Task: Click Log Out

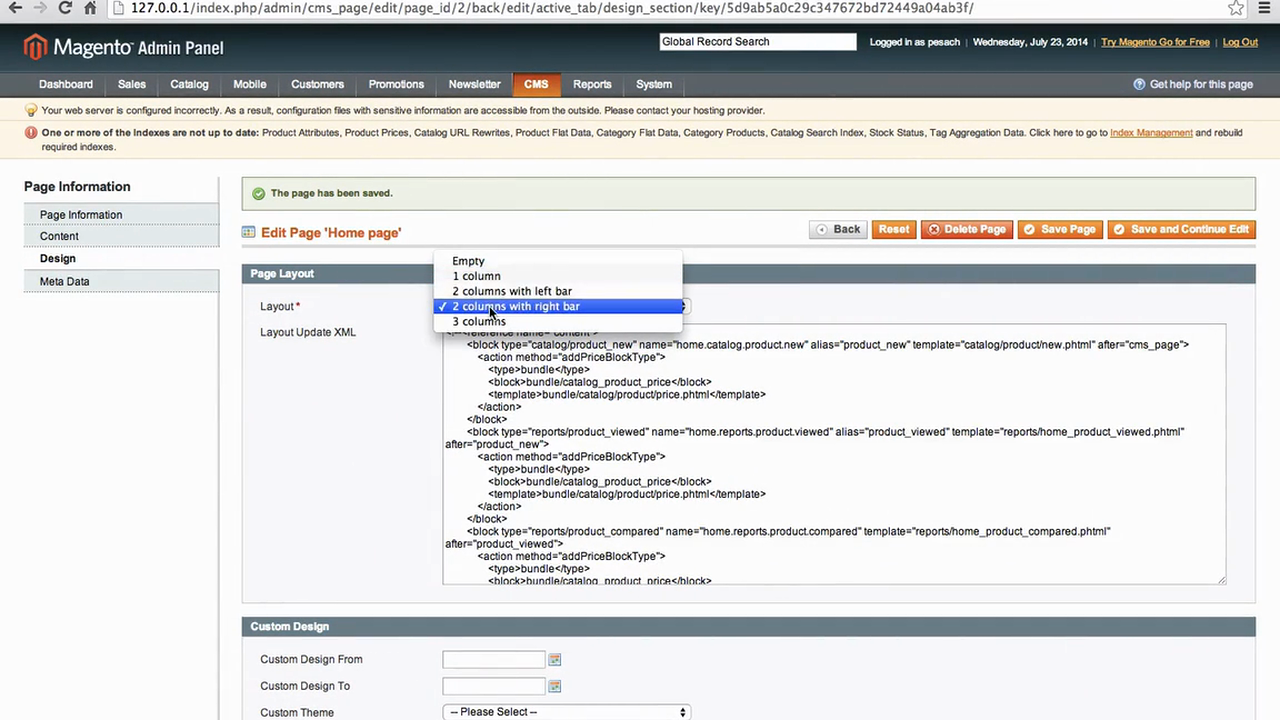Action: tap(1240, 42)
